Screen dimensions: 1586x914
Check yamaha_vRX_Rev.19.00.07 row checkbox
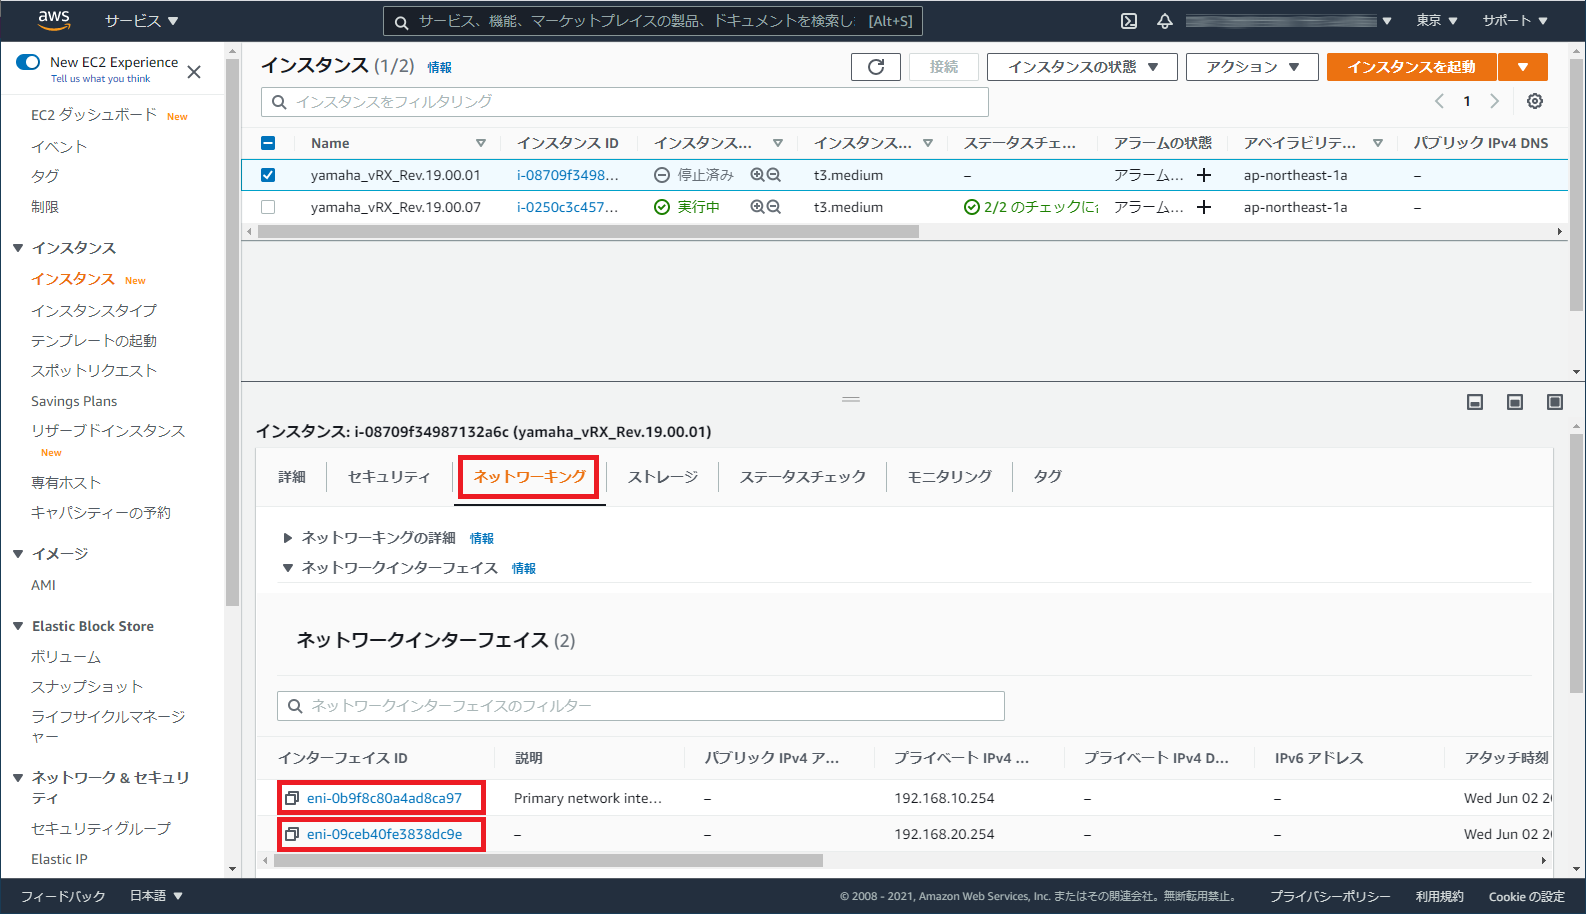coord(268,207)
